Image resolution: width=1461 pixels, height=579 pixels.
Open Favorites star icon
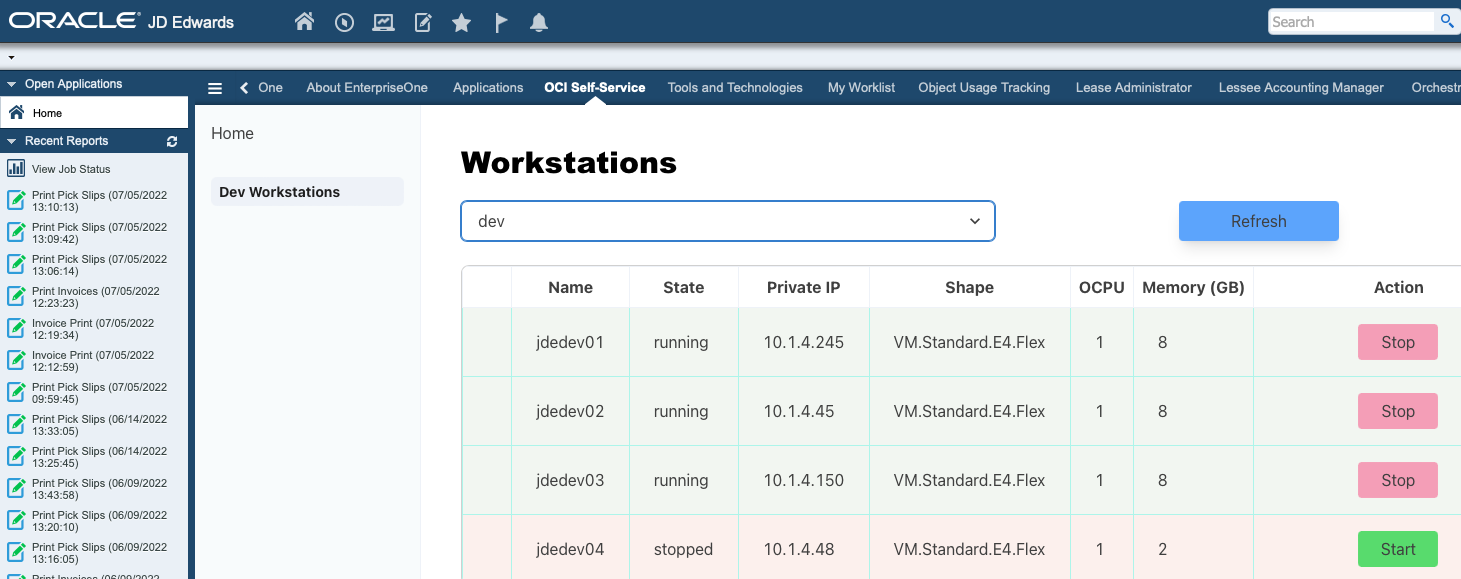[461, 22]
